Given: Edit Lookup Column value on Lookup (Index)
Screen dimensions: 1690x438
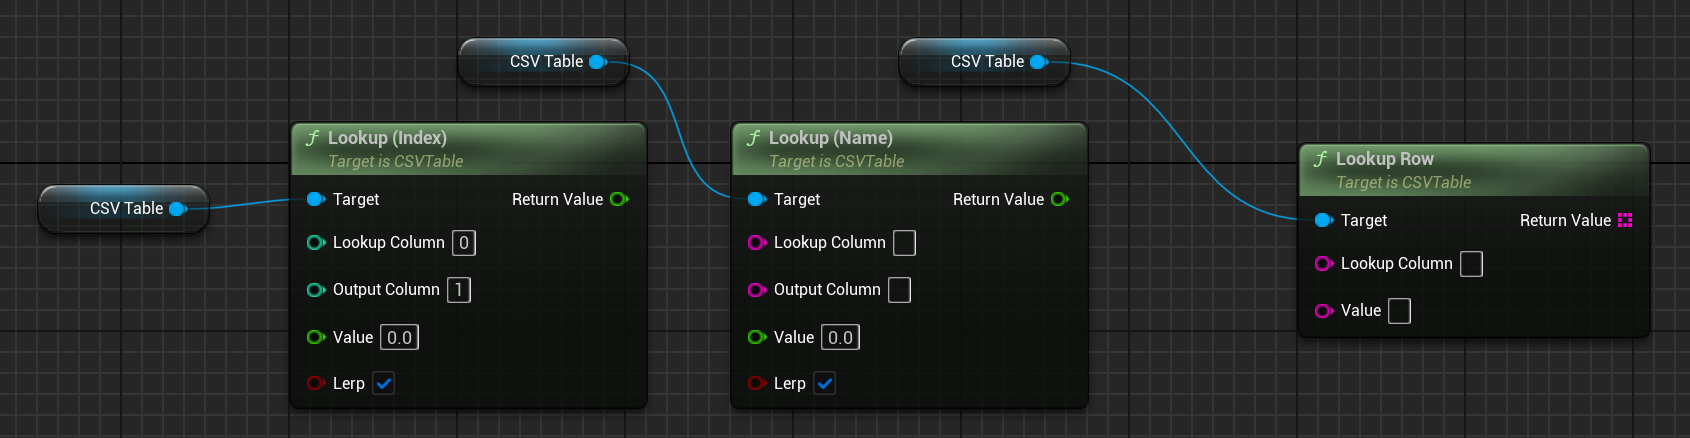Looking at the screenshot, I should [x=464, y=243].
